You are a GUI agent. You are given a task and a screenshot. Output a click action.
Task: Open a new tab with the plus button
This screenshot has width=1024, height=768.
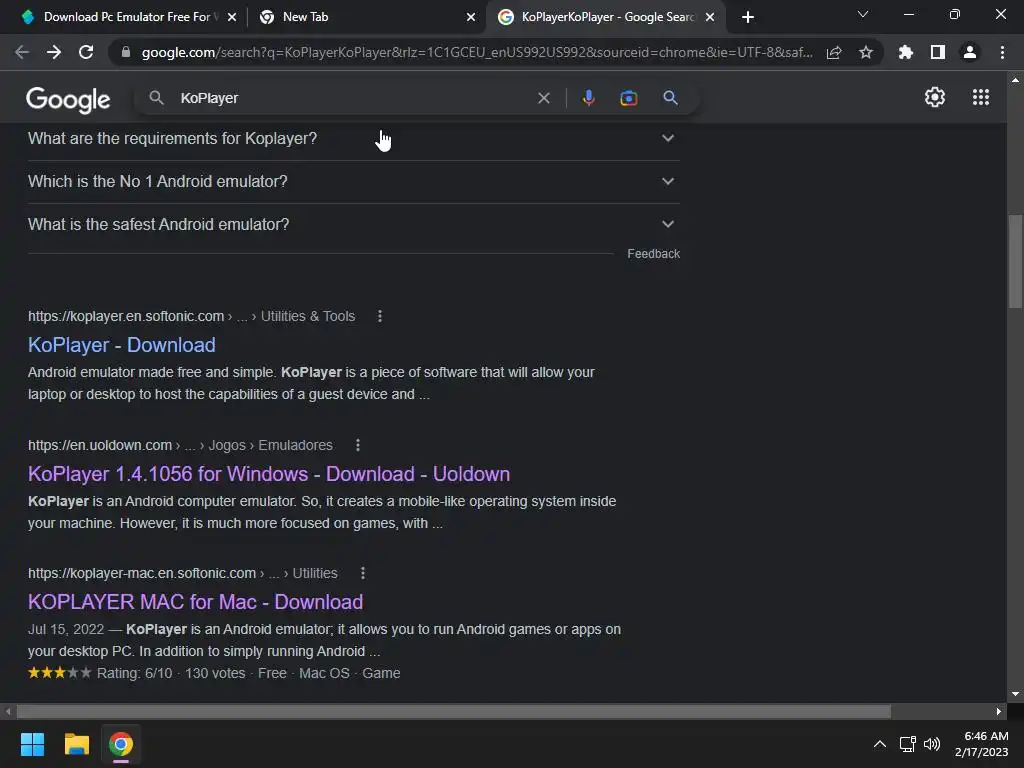[748, 17]
